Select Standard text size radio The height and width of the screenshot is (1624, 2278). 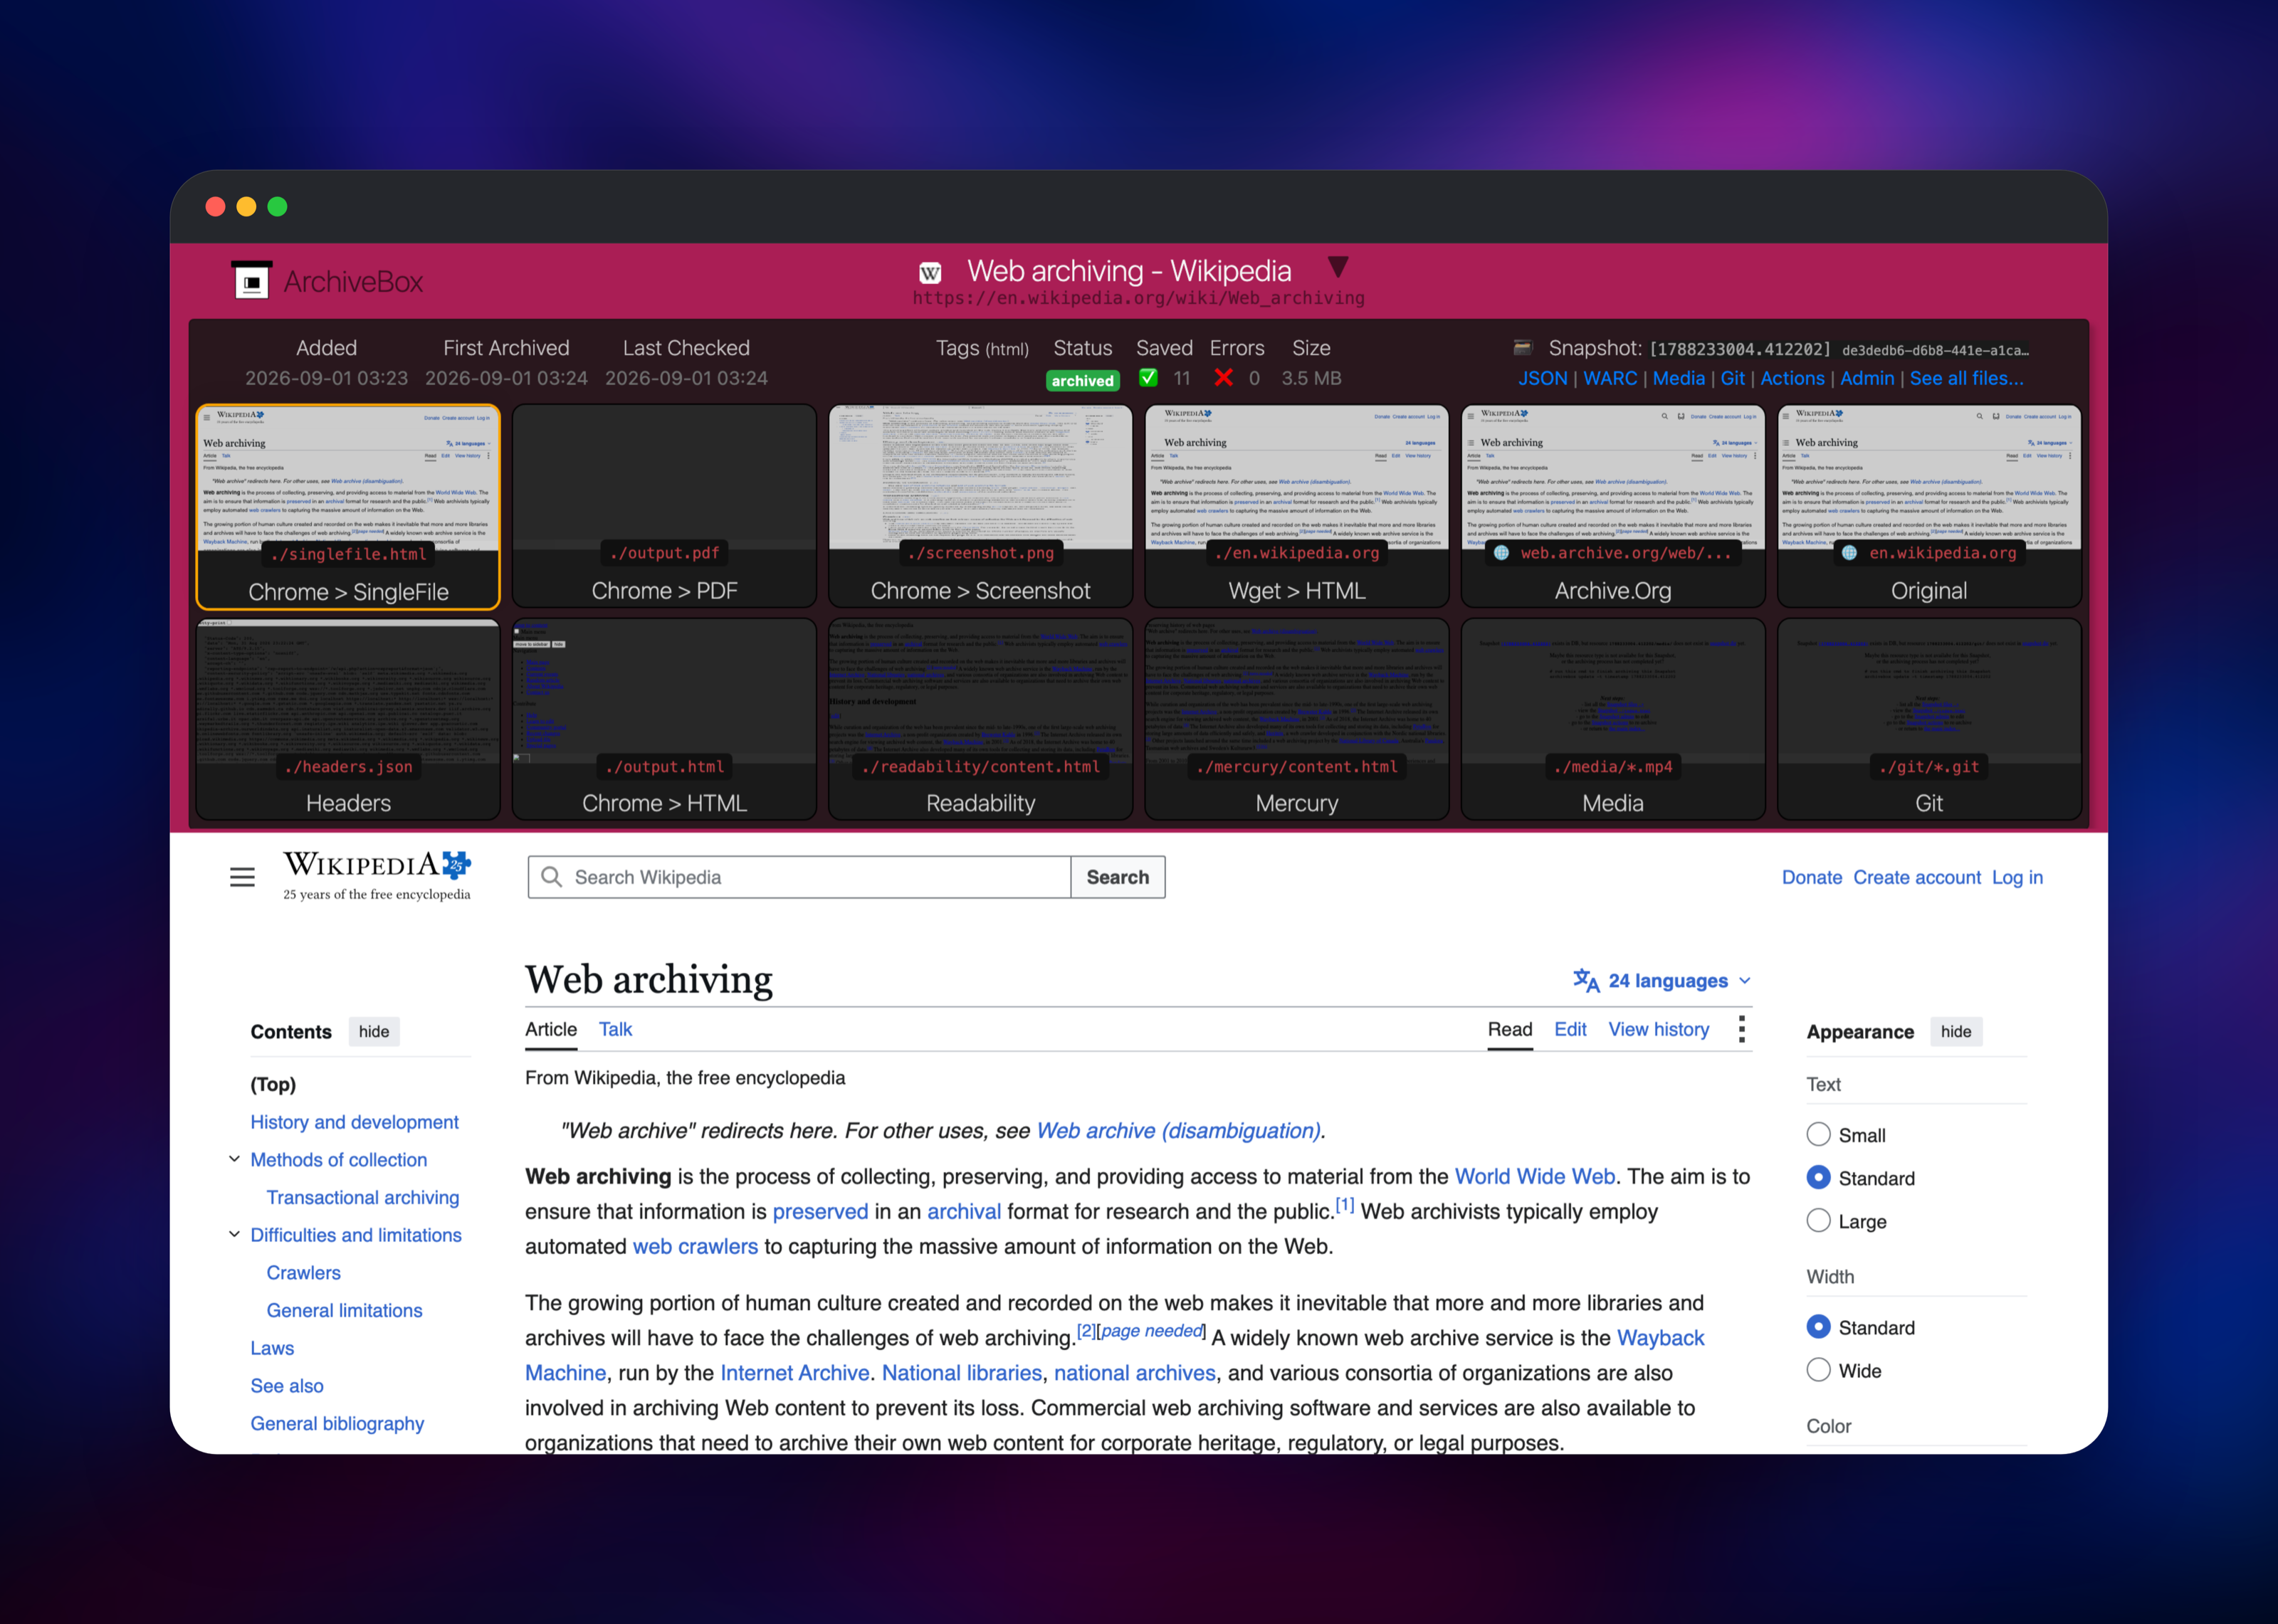(1818, 1177)
